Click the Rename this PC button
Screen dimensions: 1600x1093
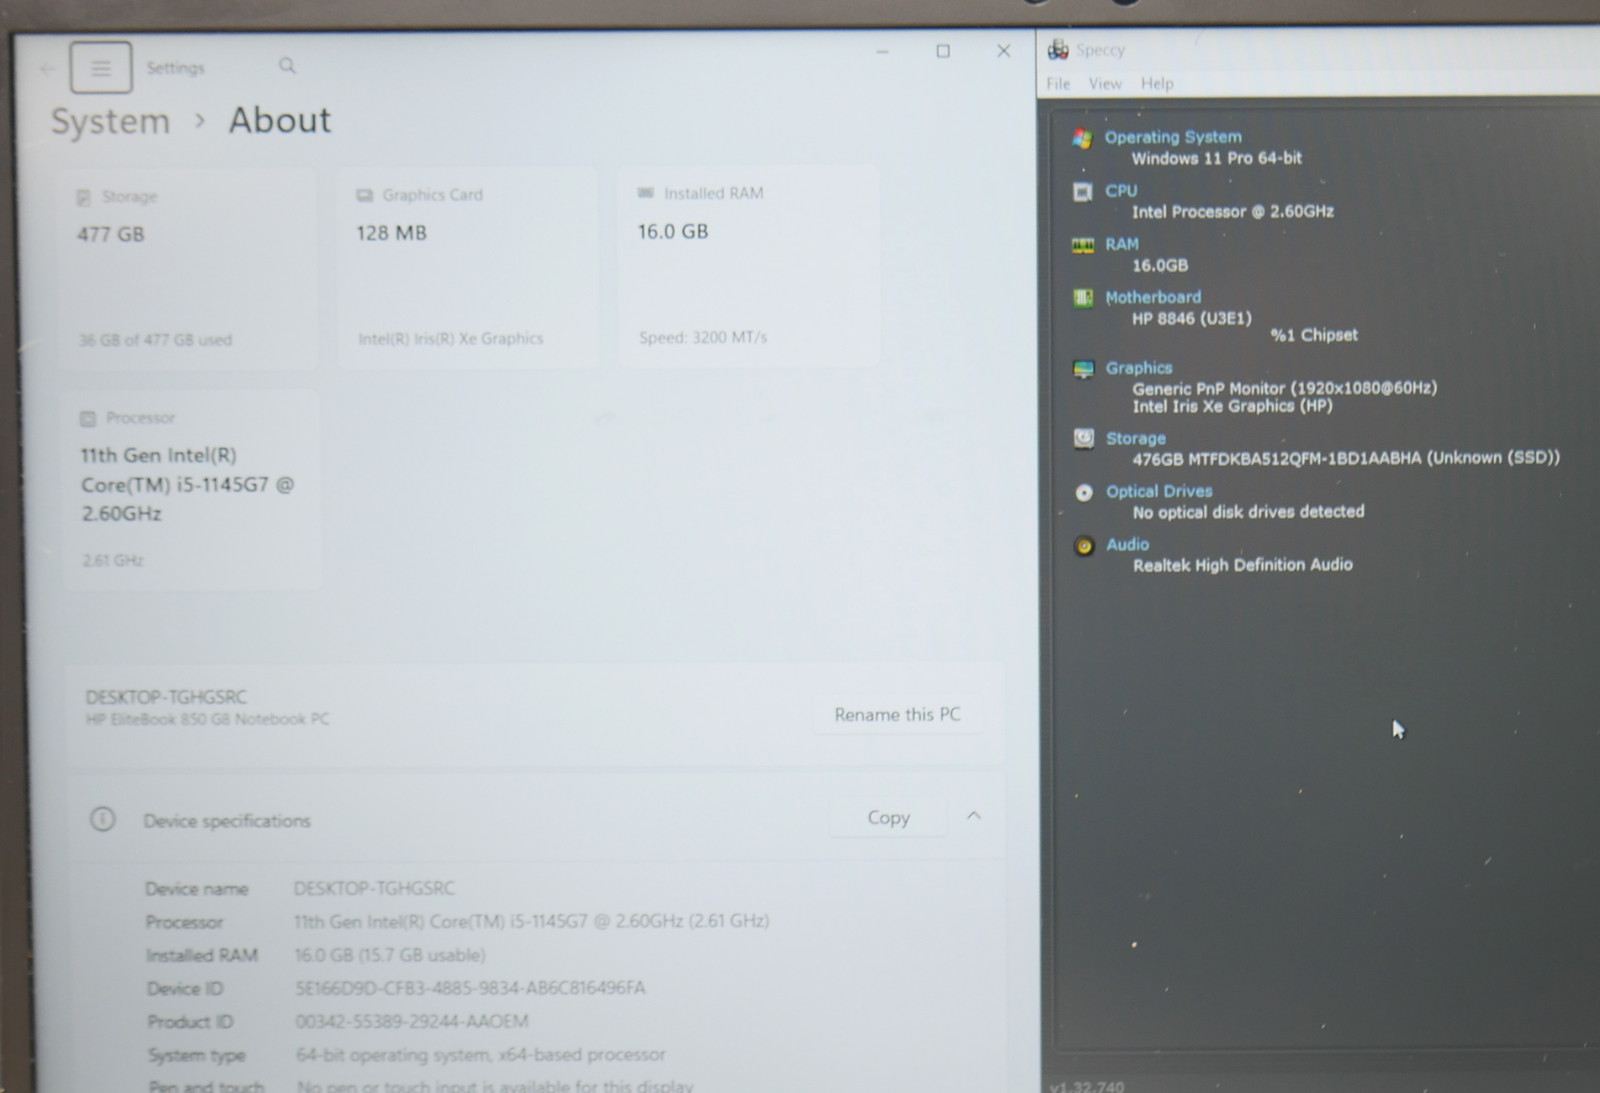(x=897, y=714)
